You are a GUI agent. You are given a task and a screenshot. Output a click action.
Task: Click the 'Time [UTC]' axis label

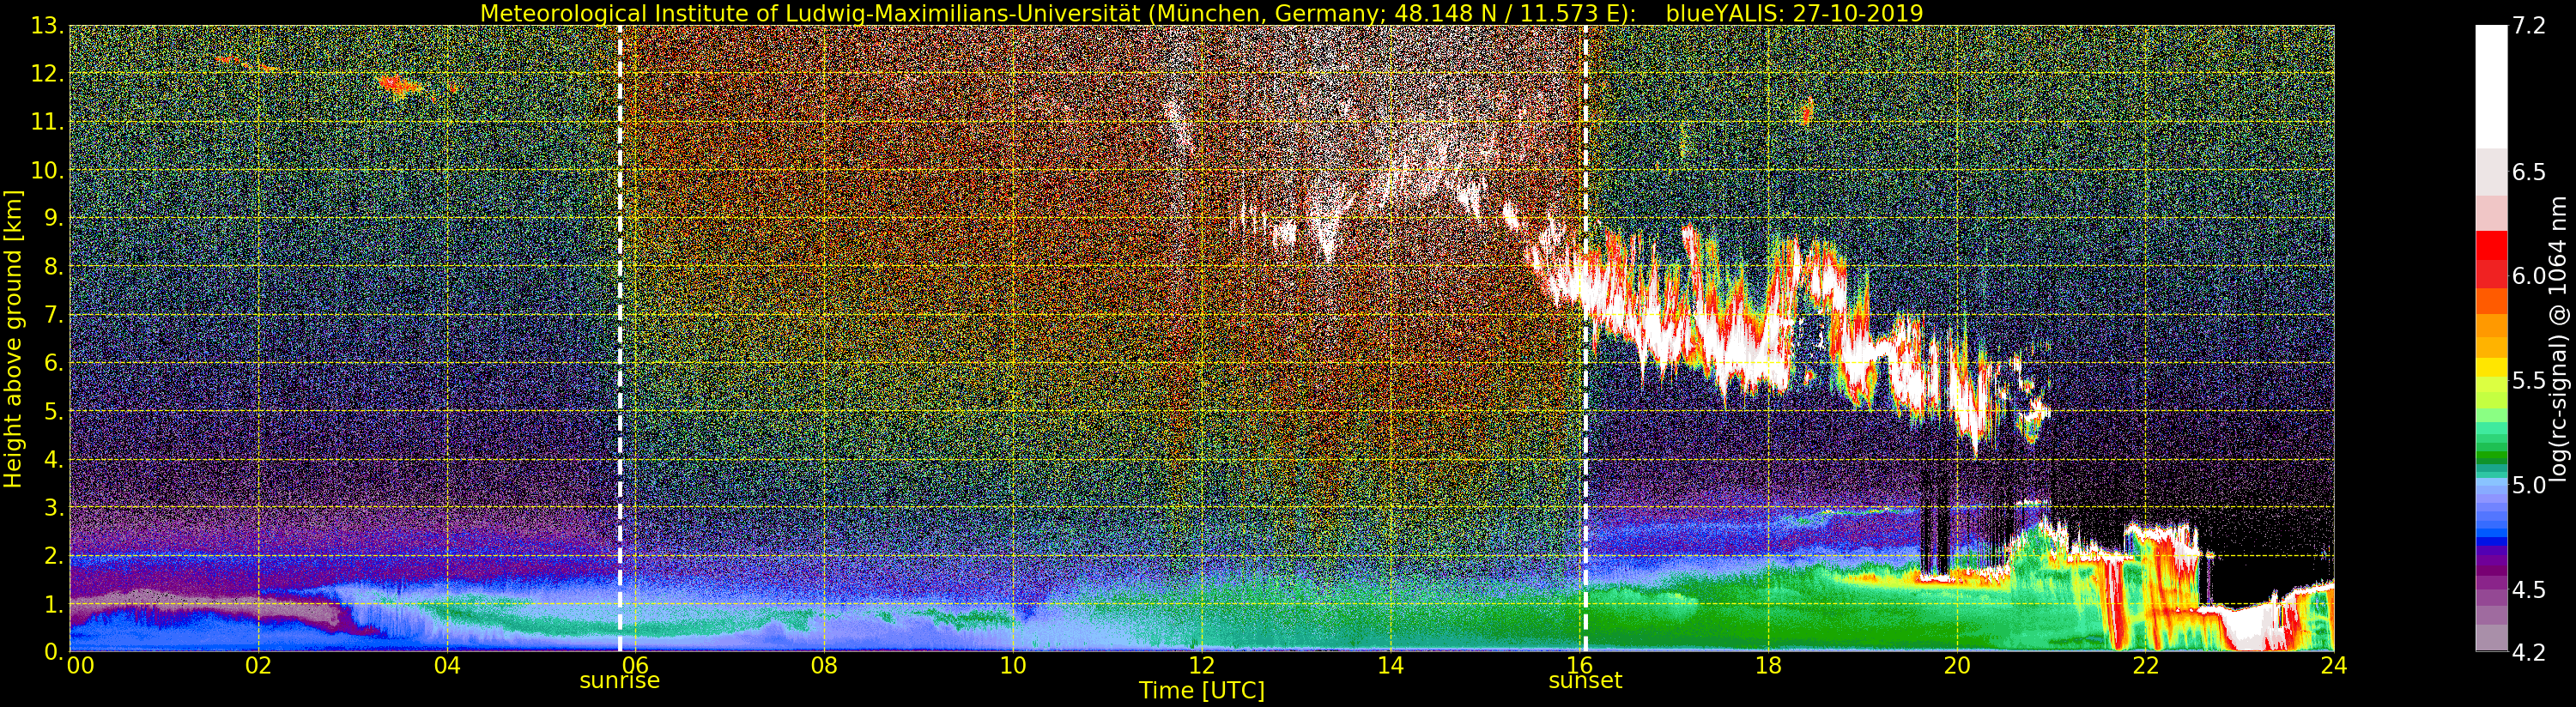(x=1202, y=690)
